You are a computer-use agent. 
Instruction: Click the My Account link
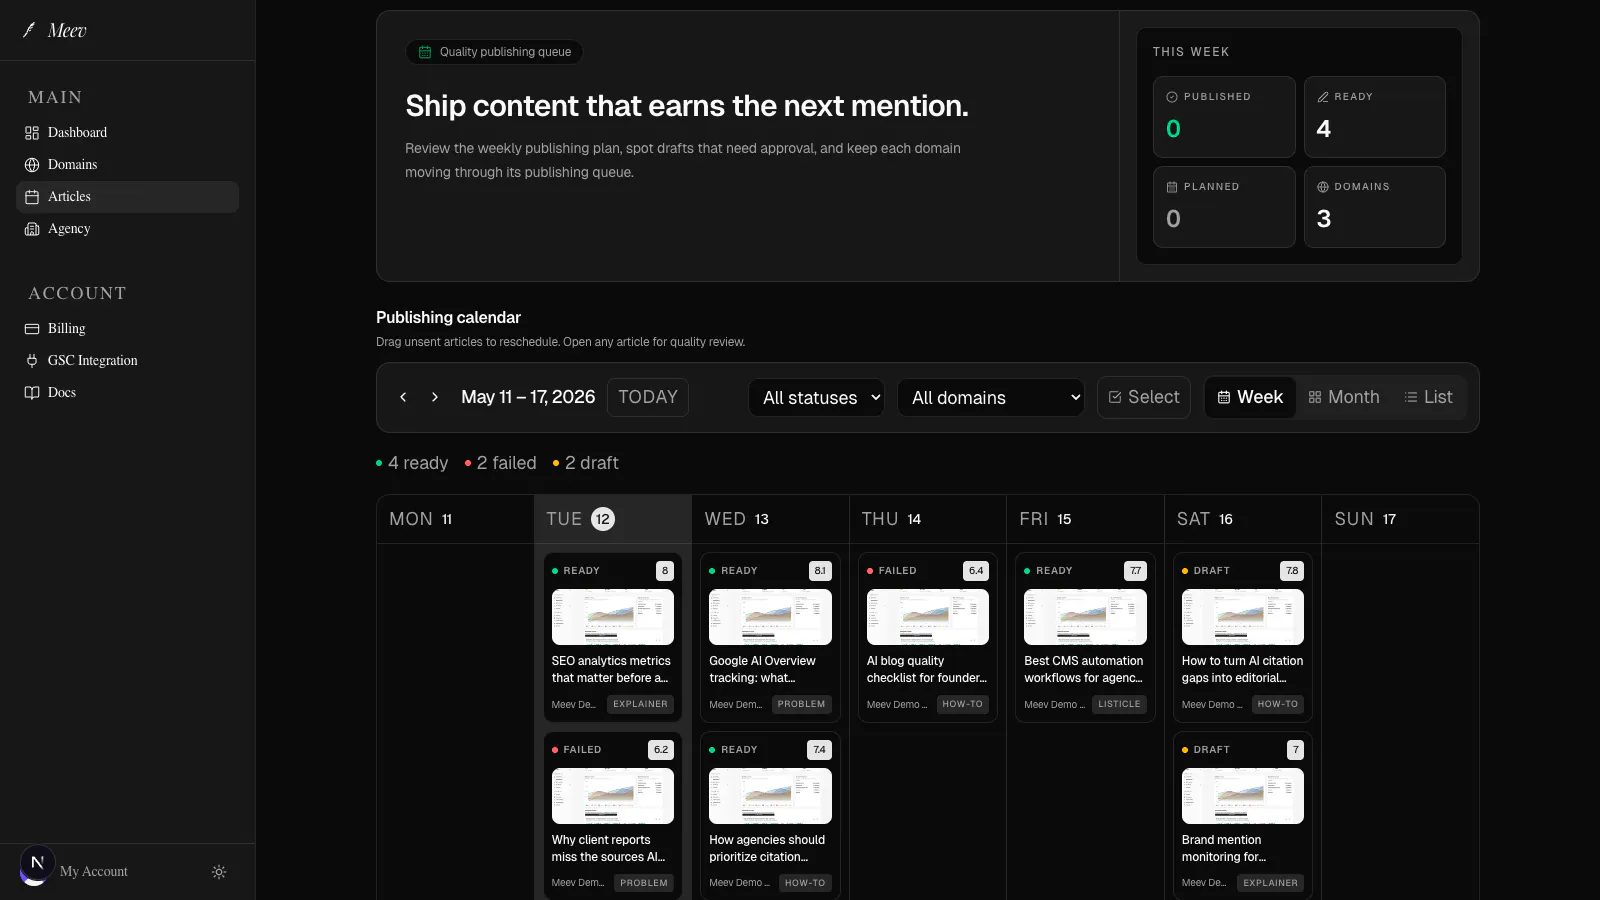pyautogui.click(x=94, y=872)
